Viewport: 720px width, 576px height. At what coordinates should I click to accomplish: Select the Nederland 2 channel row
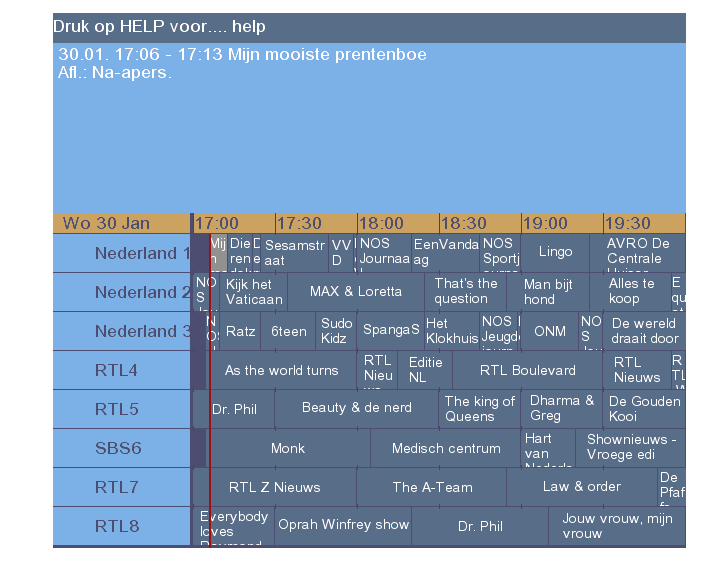click(x=122, y=292)
